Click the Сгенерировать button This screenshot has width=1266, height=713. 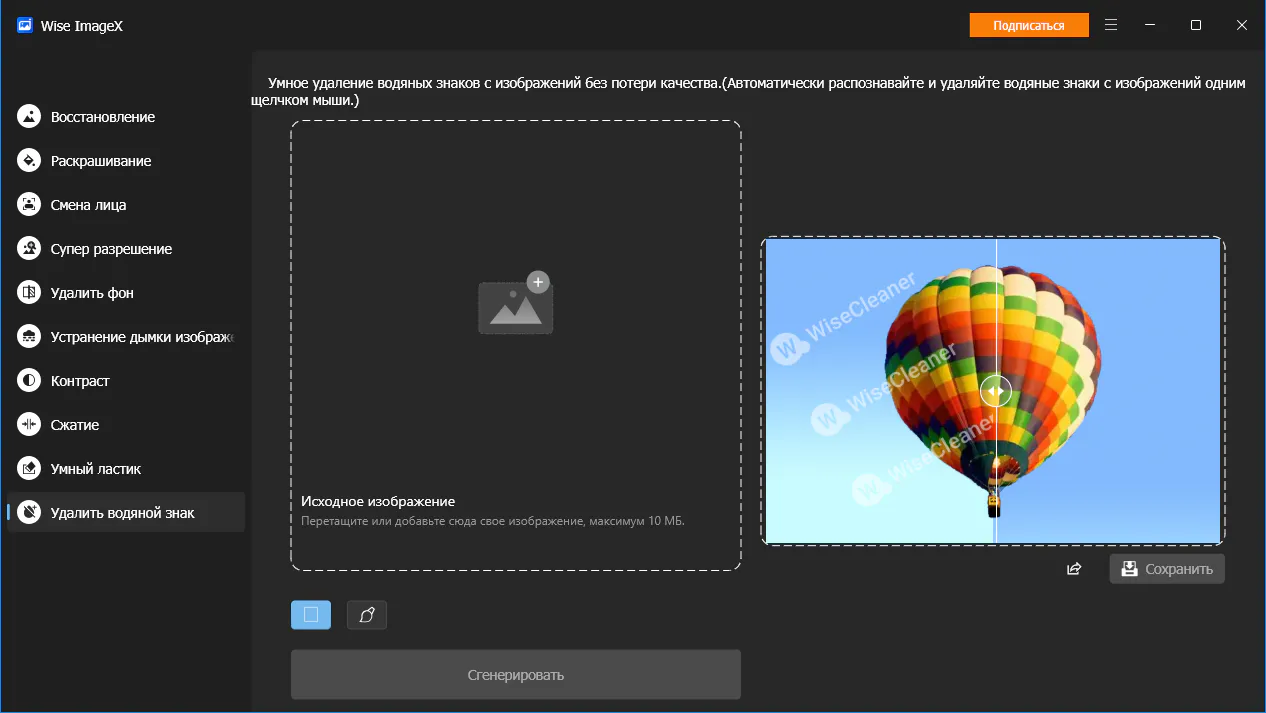[516, 675]
